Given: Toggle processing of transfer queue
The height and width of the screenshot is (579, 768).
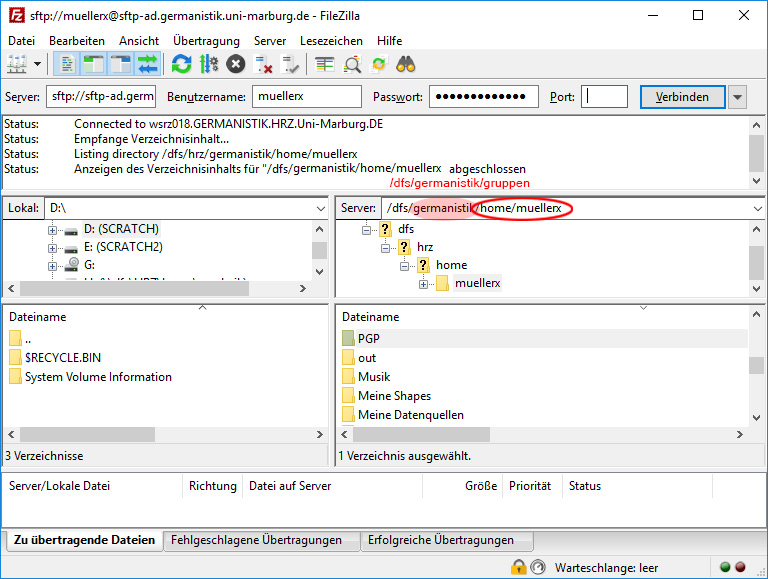Looking at the screenshot, I should (209, 64).
